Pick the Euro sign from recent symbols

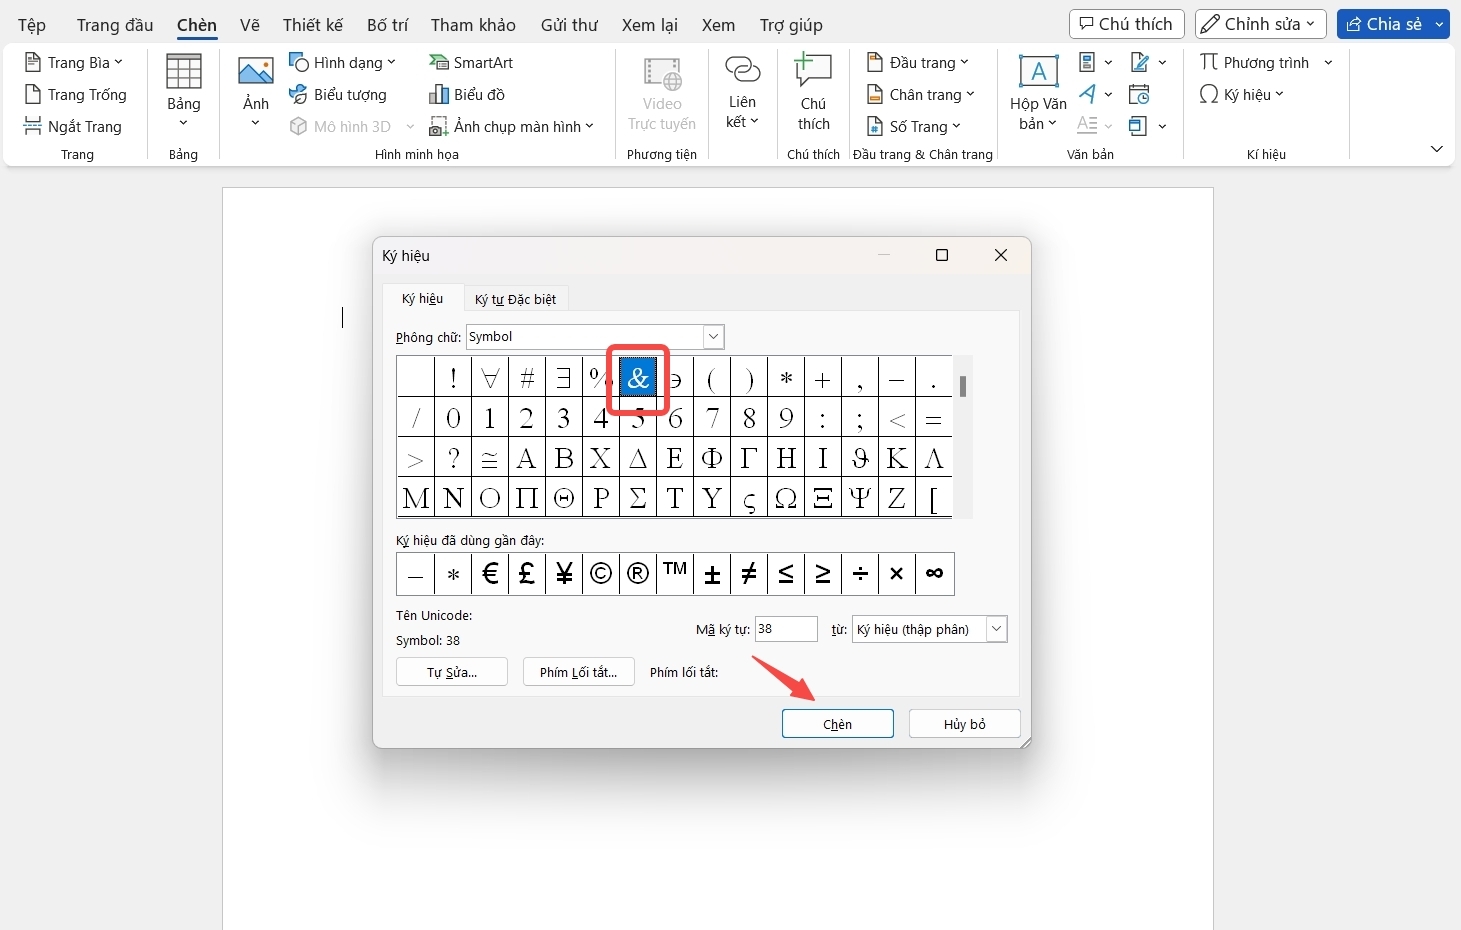coord(490,573)
